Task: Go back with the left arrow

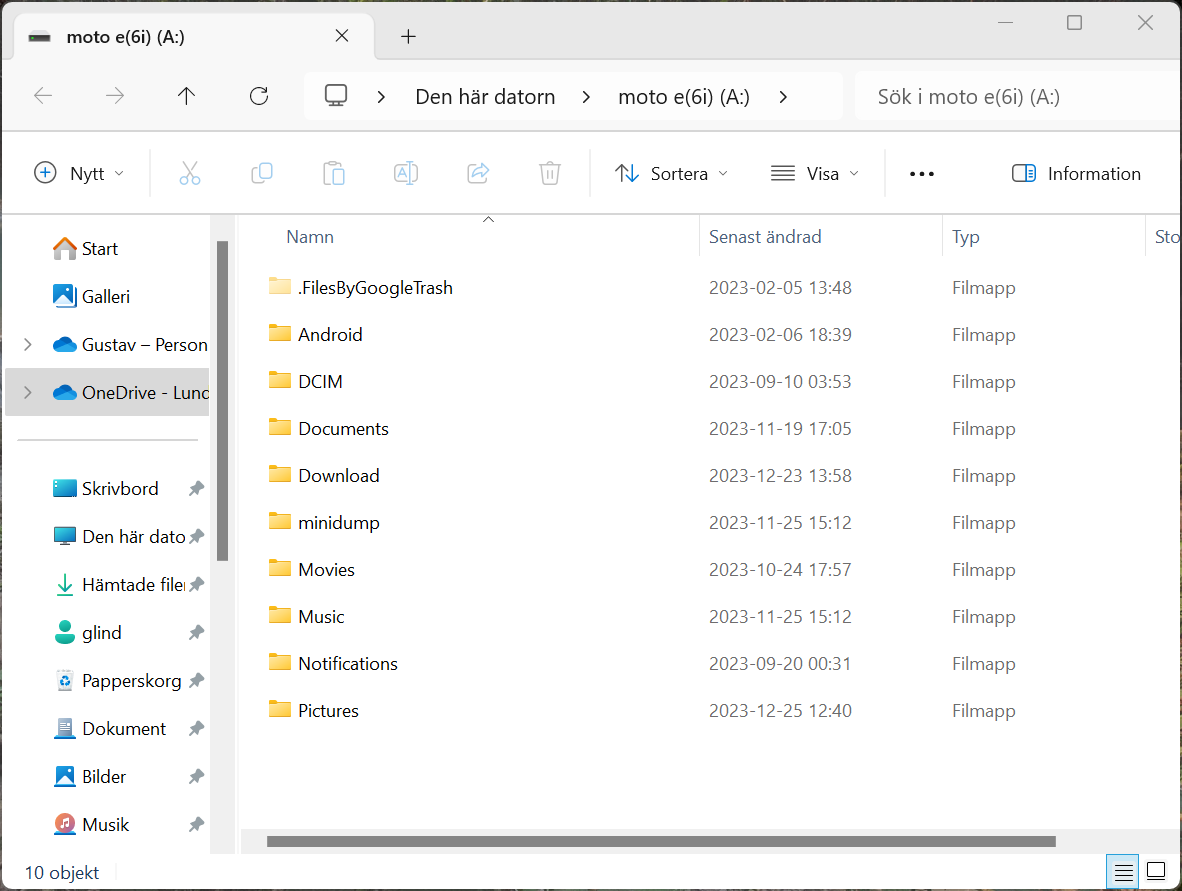Action: pyautogui.click(x=43, y=96)
